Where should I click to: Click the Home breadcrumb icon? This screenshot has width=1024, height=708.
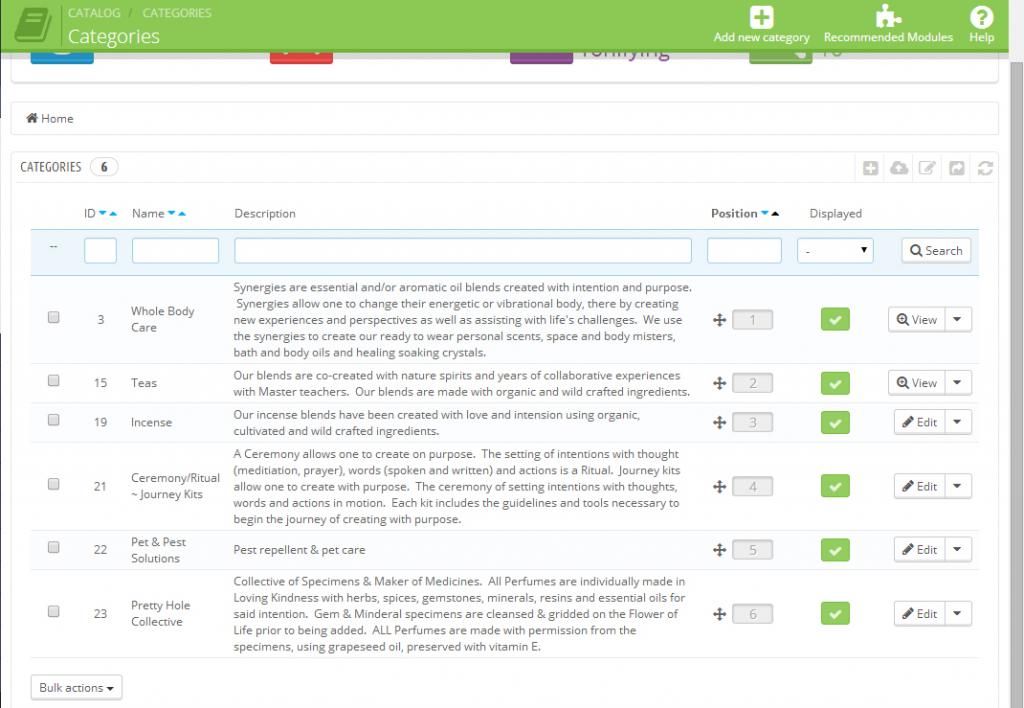(x=32, y=118)
